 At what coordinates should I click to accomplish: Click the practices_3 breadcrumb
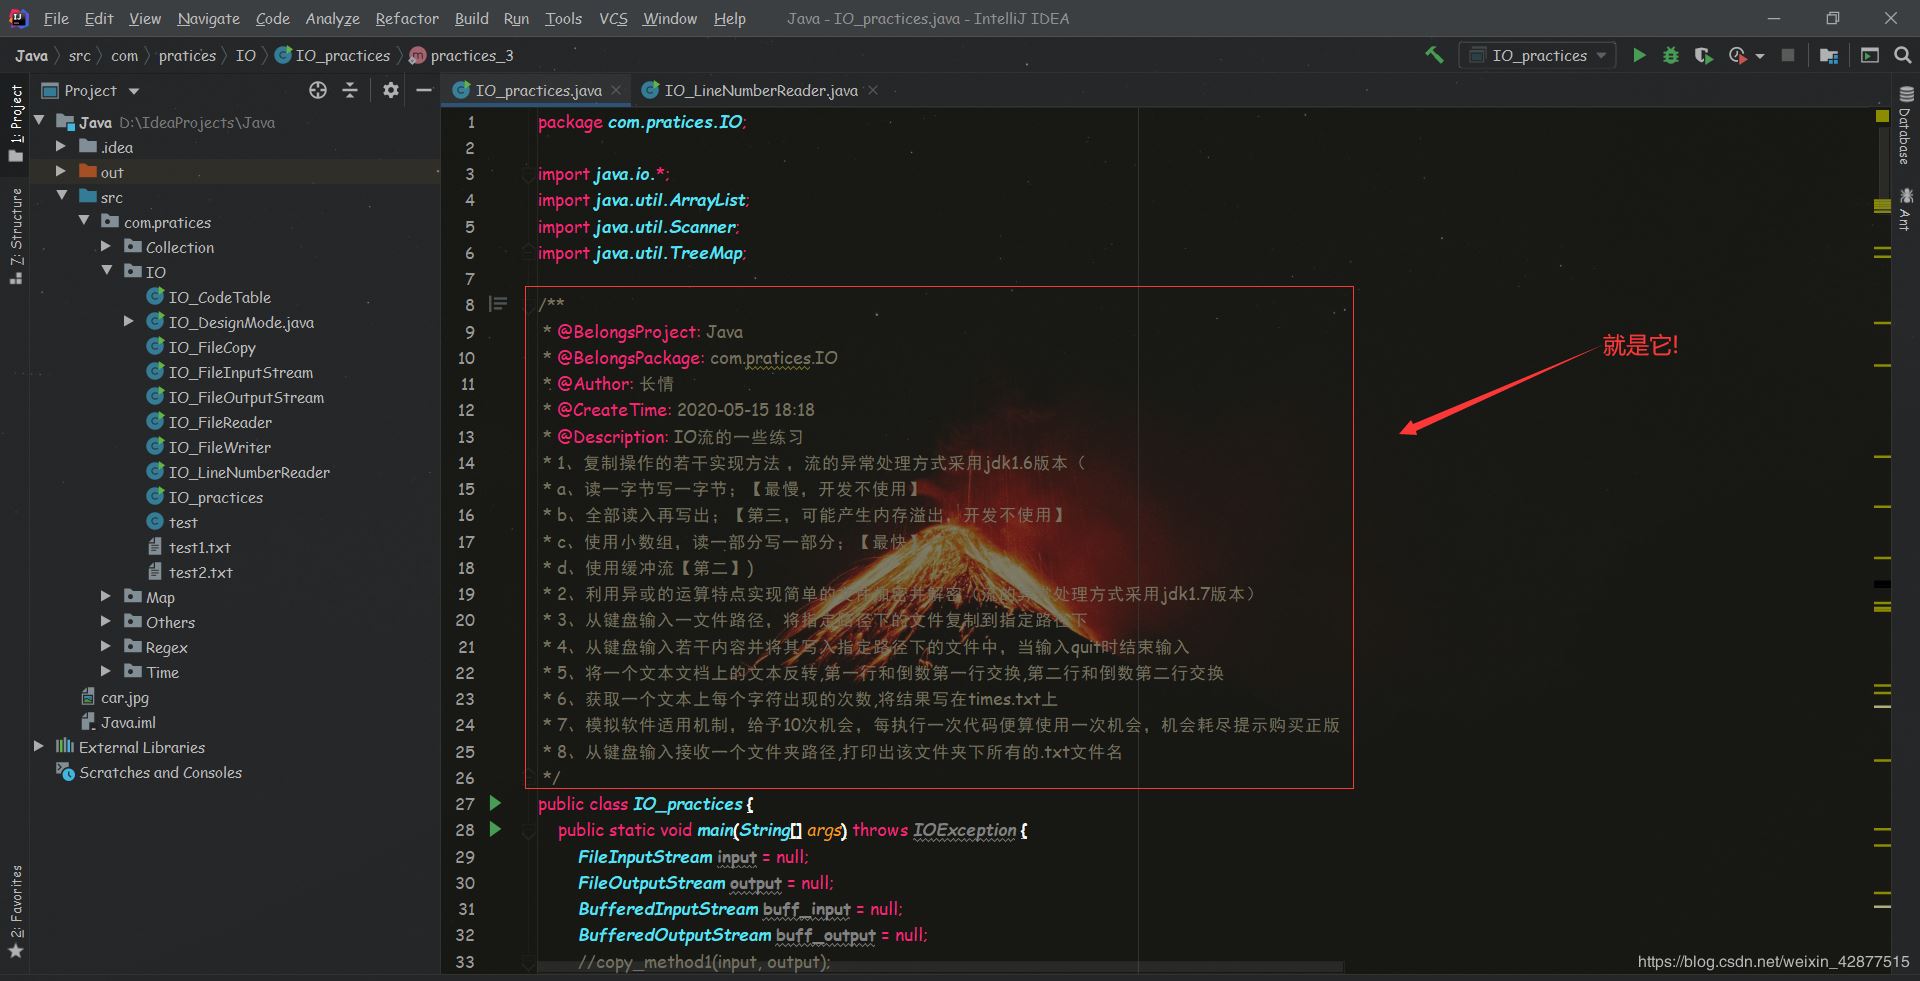(463, 55)
